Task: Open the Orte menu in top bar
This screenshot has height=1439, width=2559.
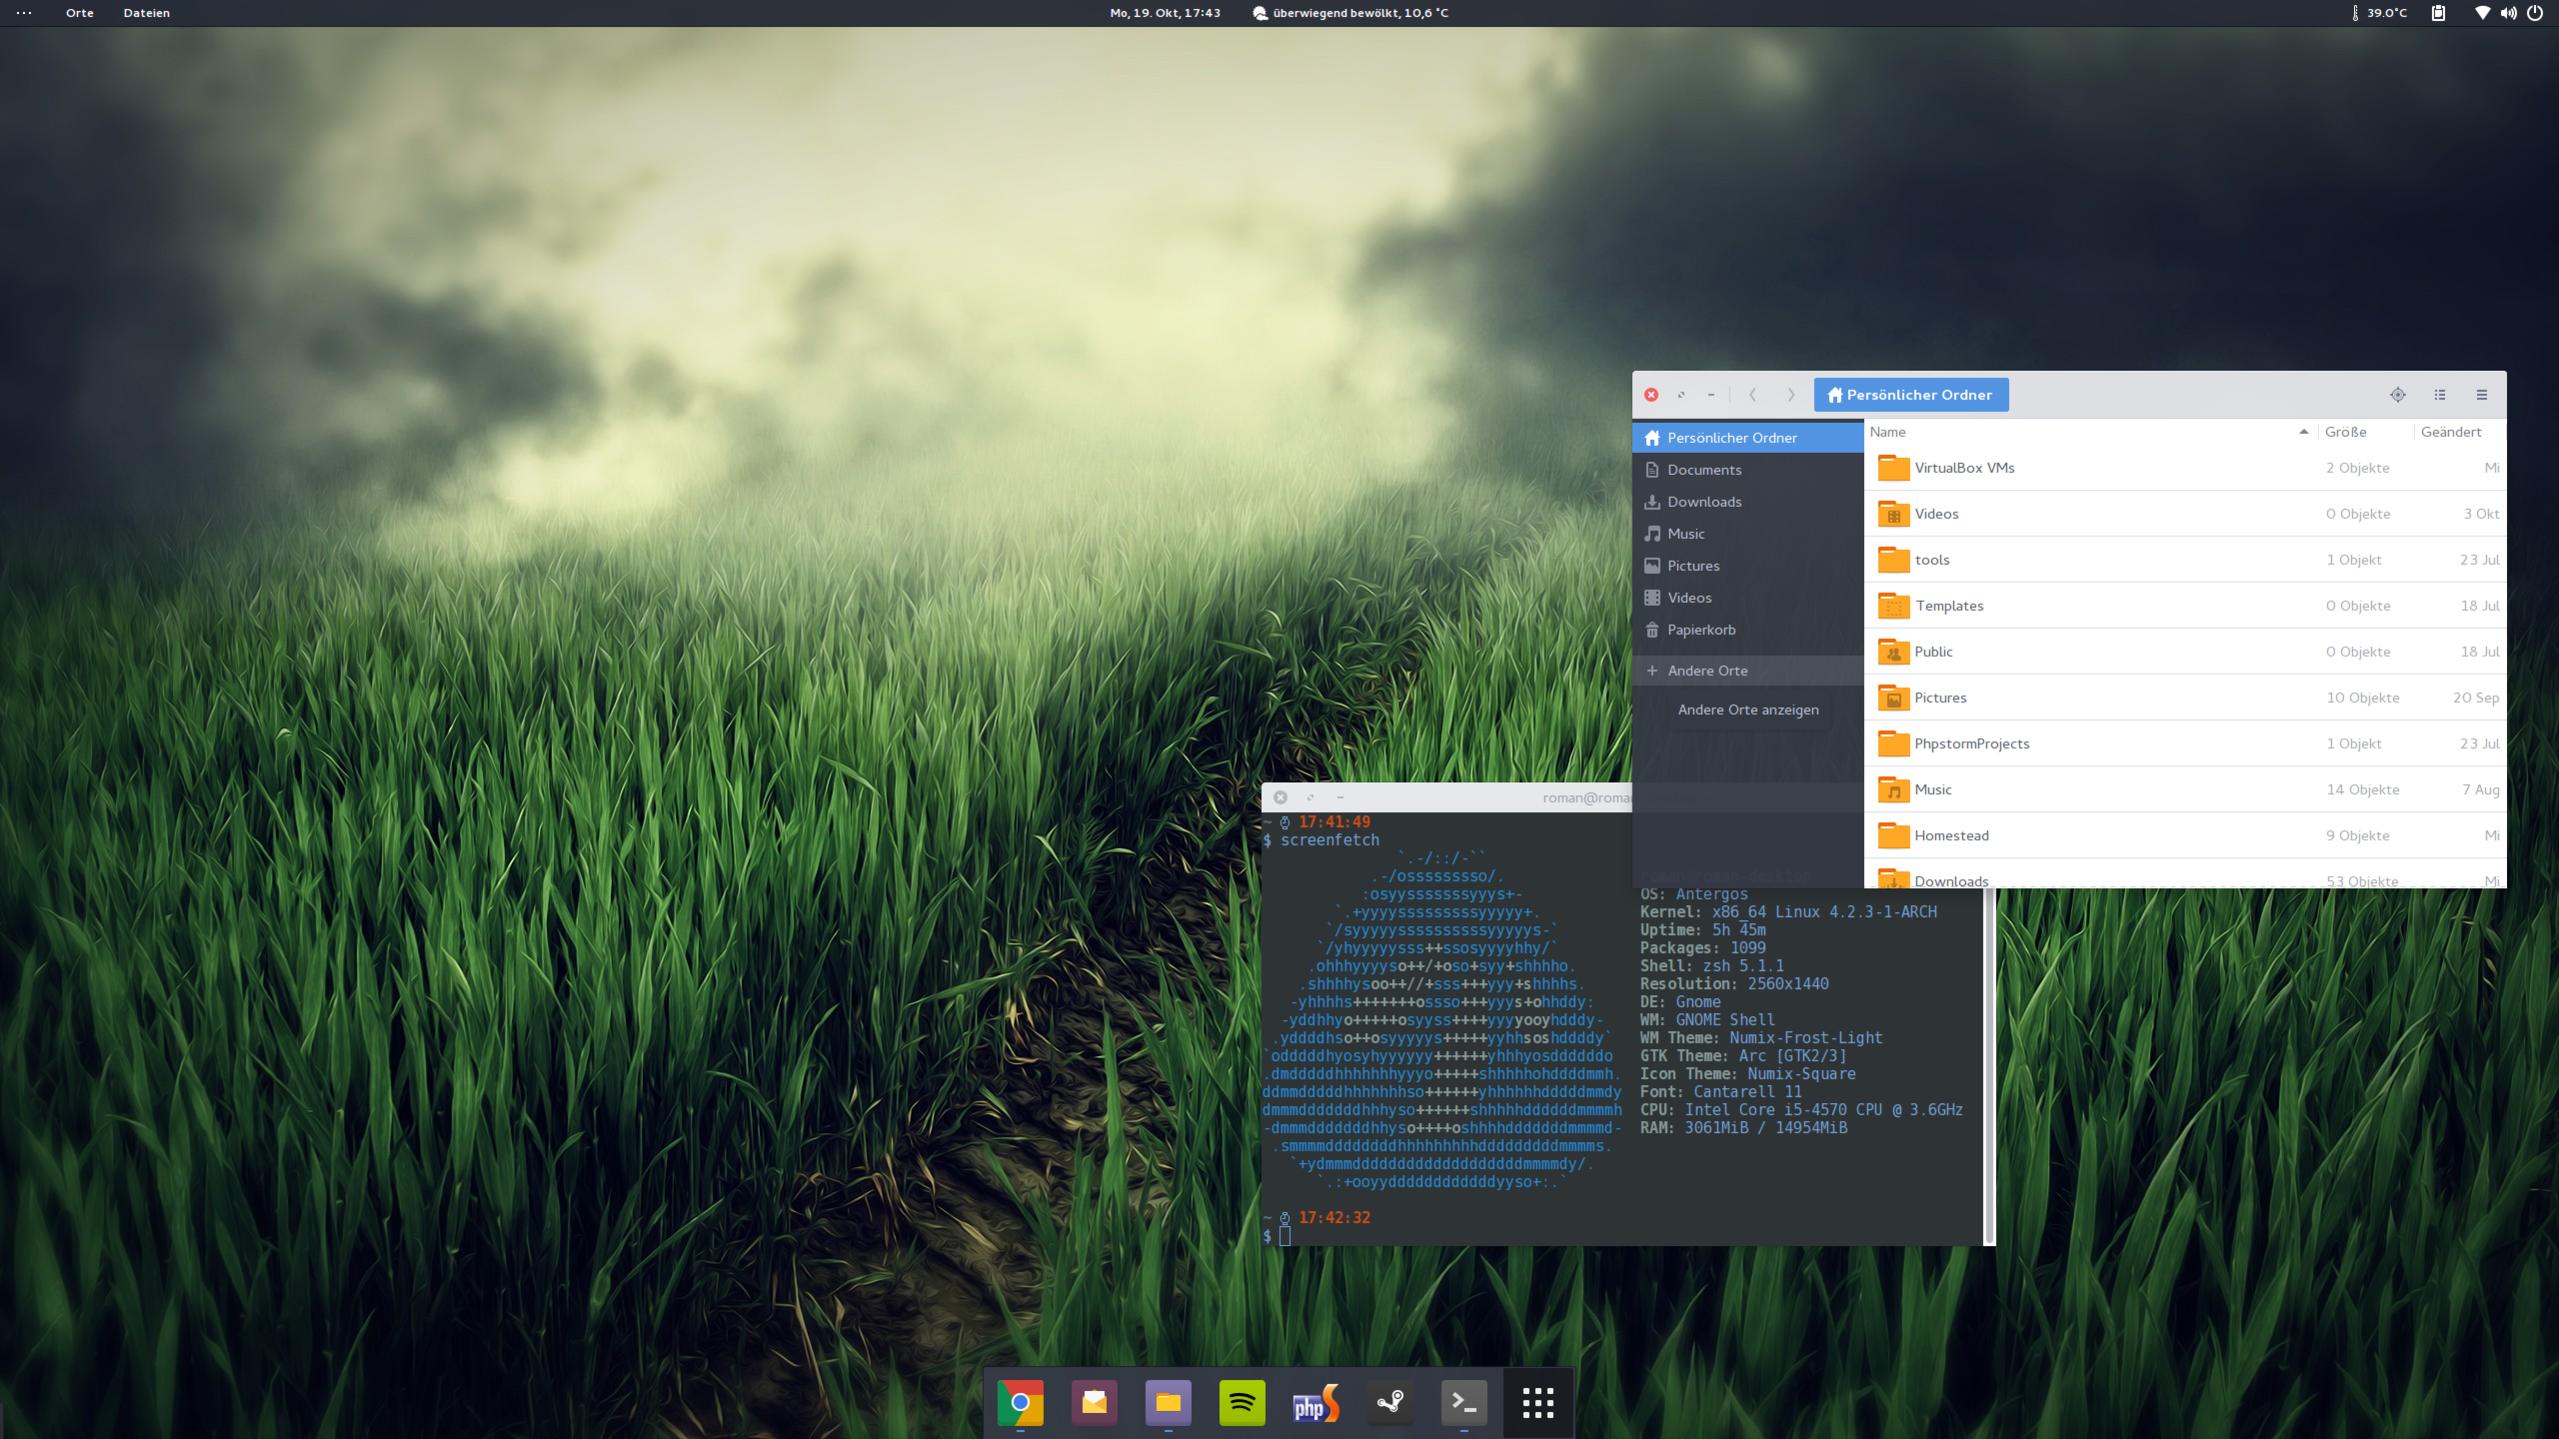Action: (79, 13)
